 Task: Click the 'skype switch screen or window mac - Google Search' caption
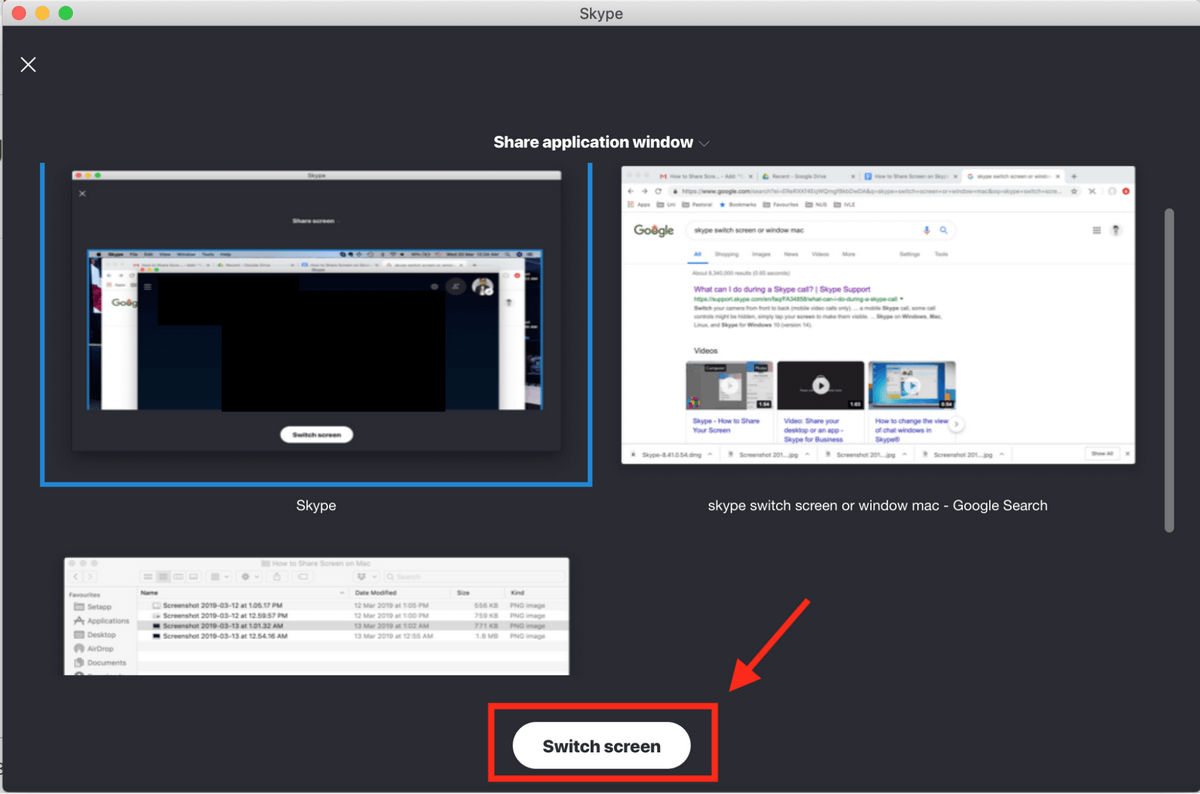[x=878, y=506]
